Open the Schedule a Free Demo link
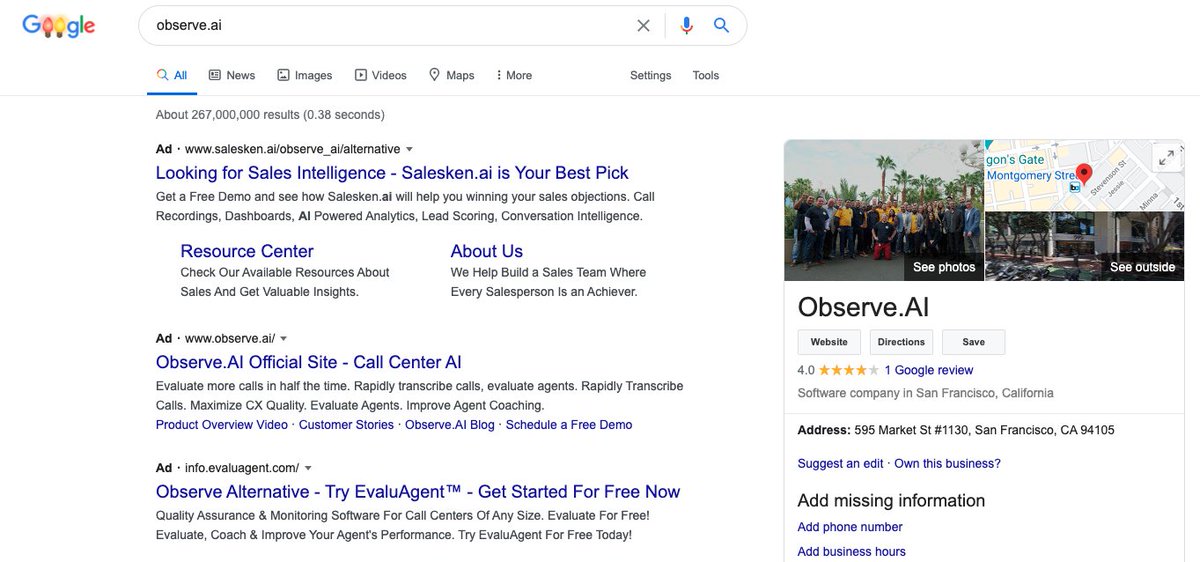 569,425
